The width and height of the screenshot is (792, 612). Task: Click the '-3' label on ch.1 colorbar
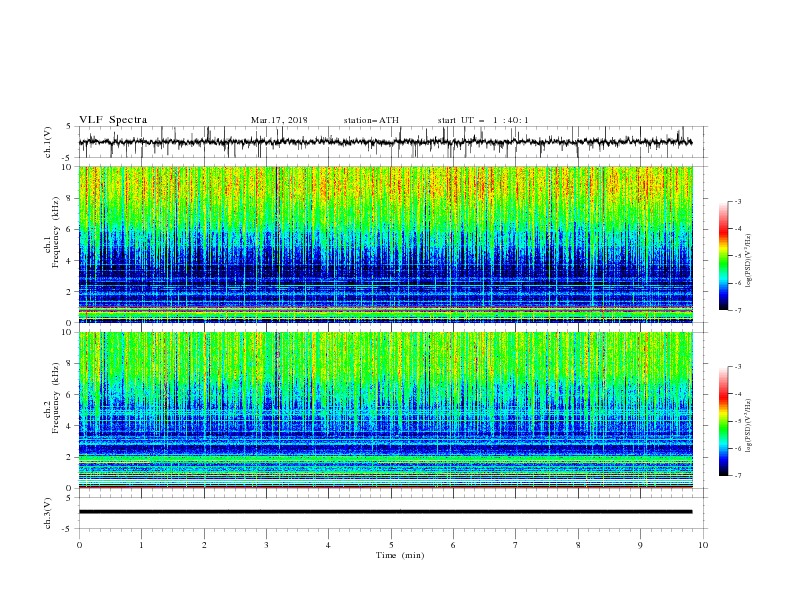point(737,201)
